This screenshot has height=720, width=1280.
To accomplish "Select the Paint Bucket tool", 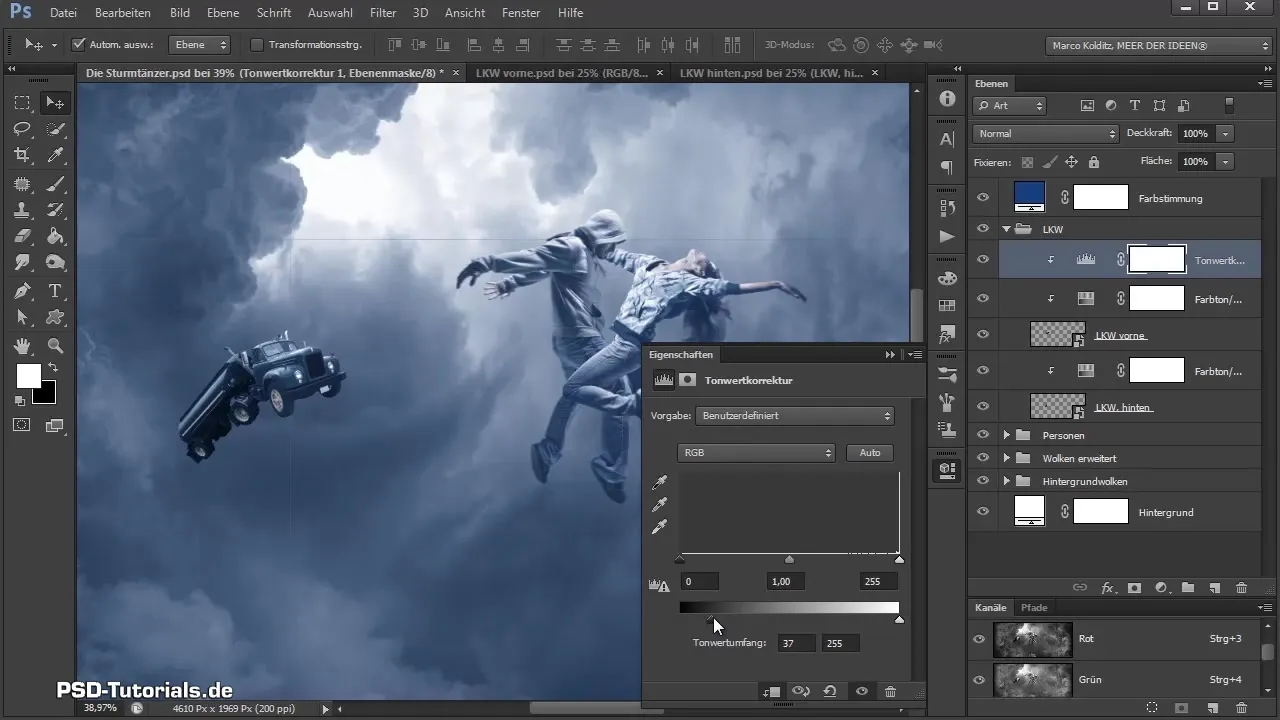I will (55, 237).
